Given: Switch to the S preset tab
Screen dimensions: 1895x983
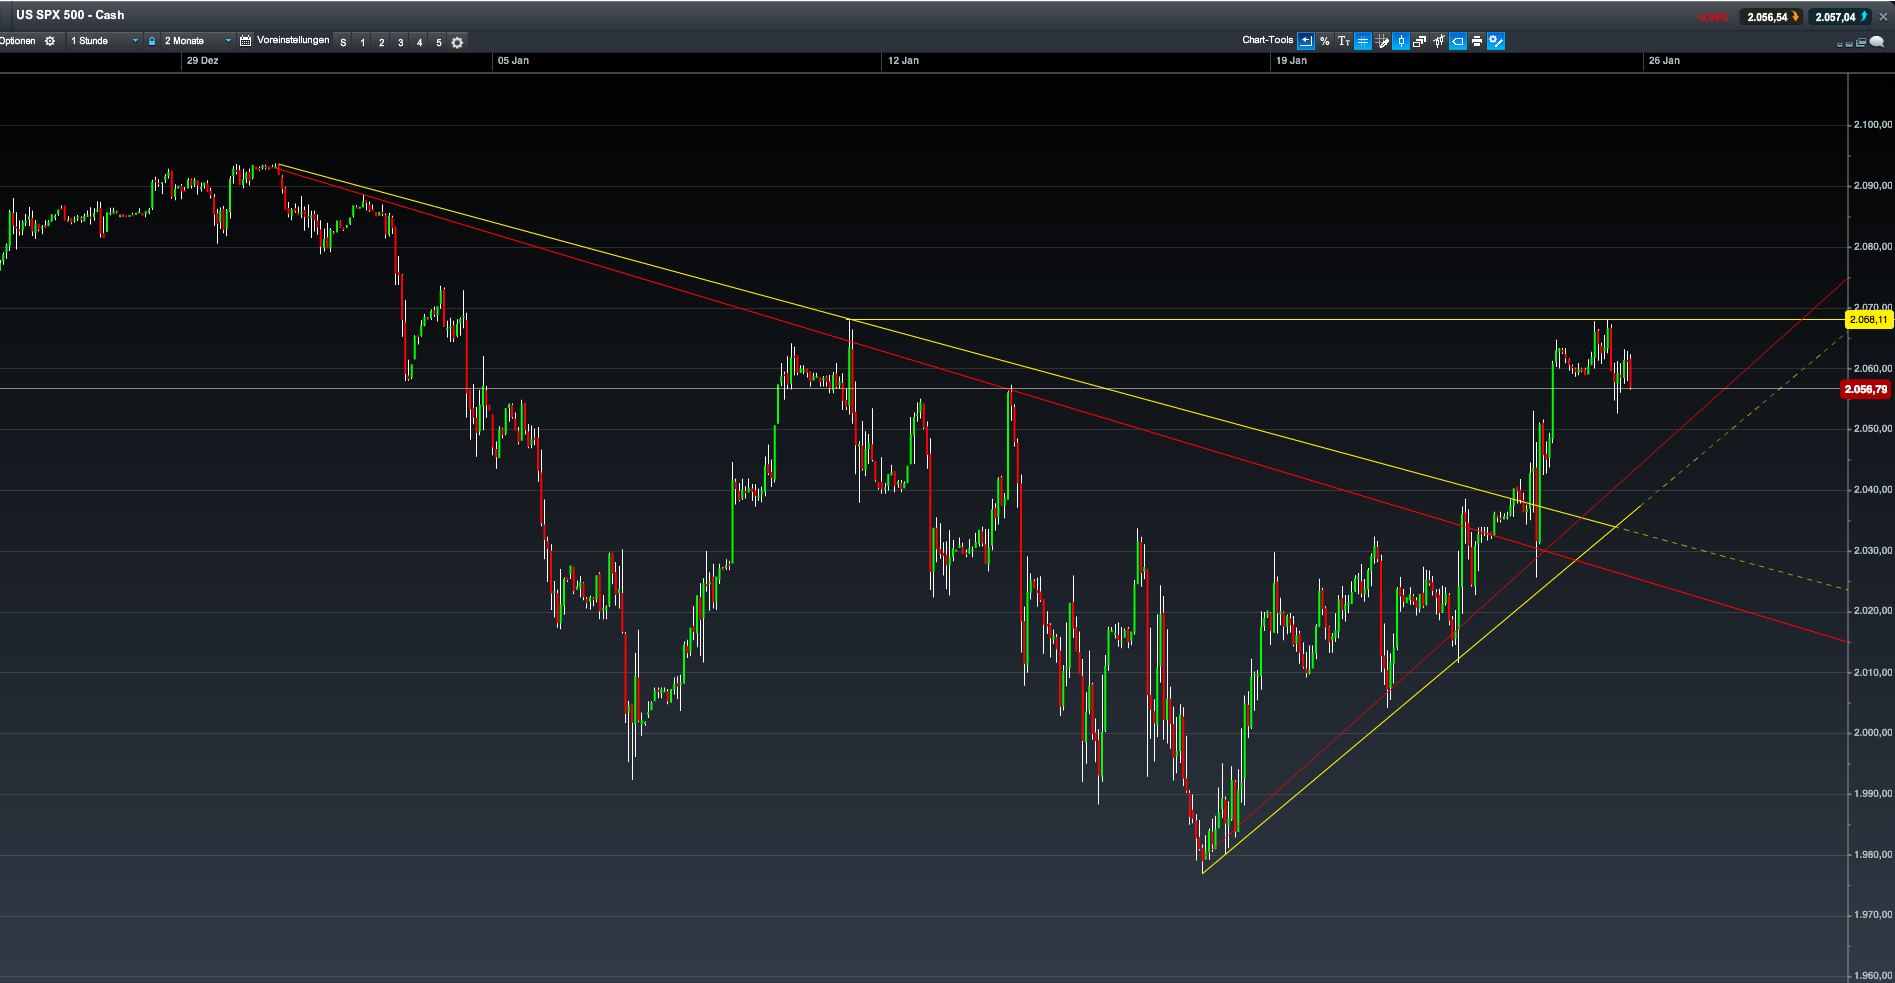Looking at the screenshot, I should [x=343, y=42].
